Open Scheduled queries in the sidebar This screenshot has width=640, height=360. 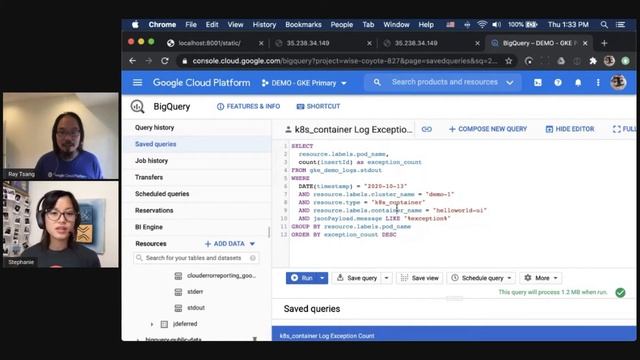click(x=162, y=194)
